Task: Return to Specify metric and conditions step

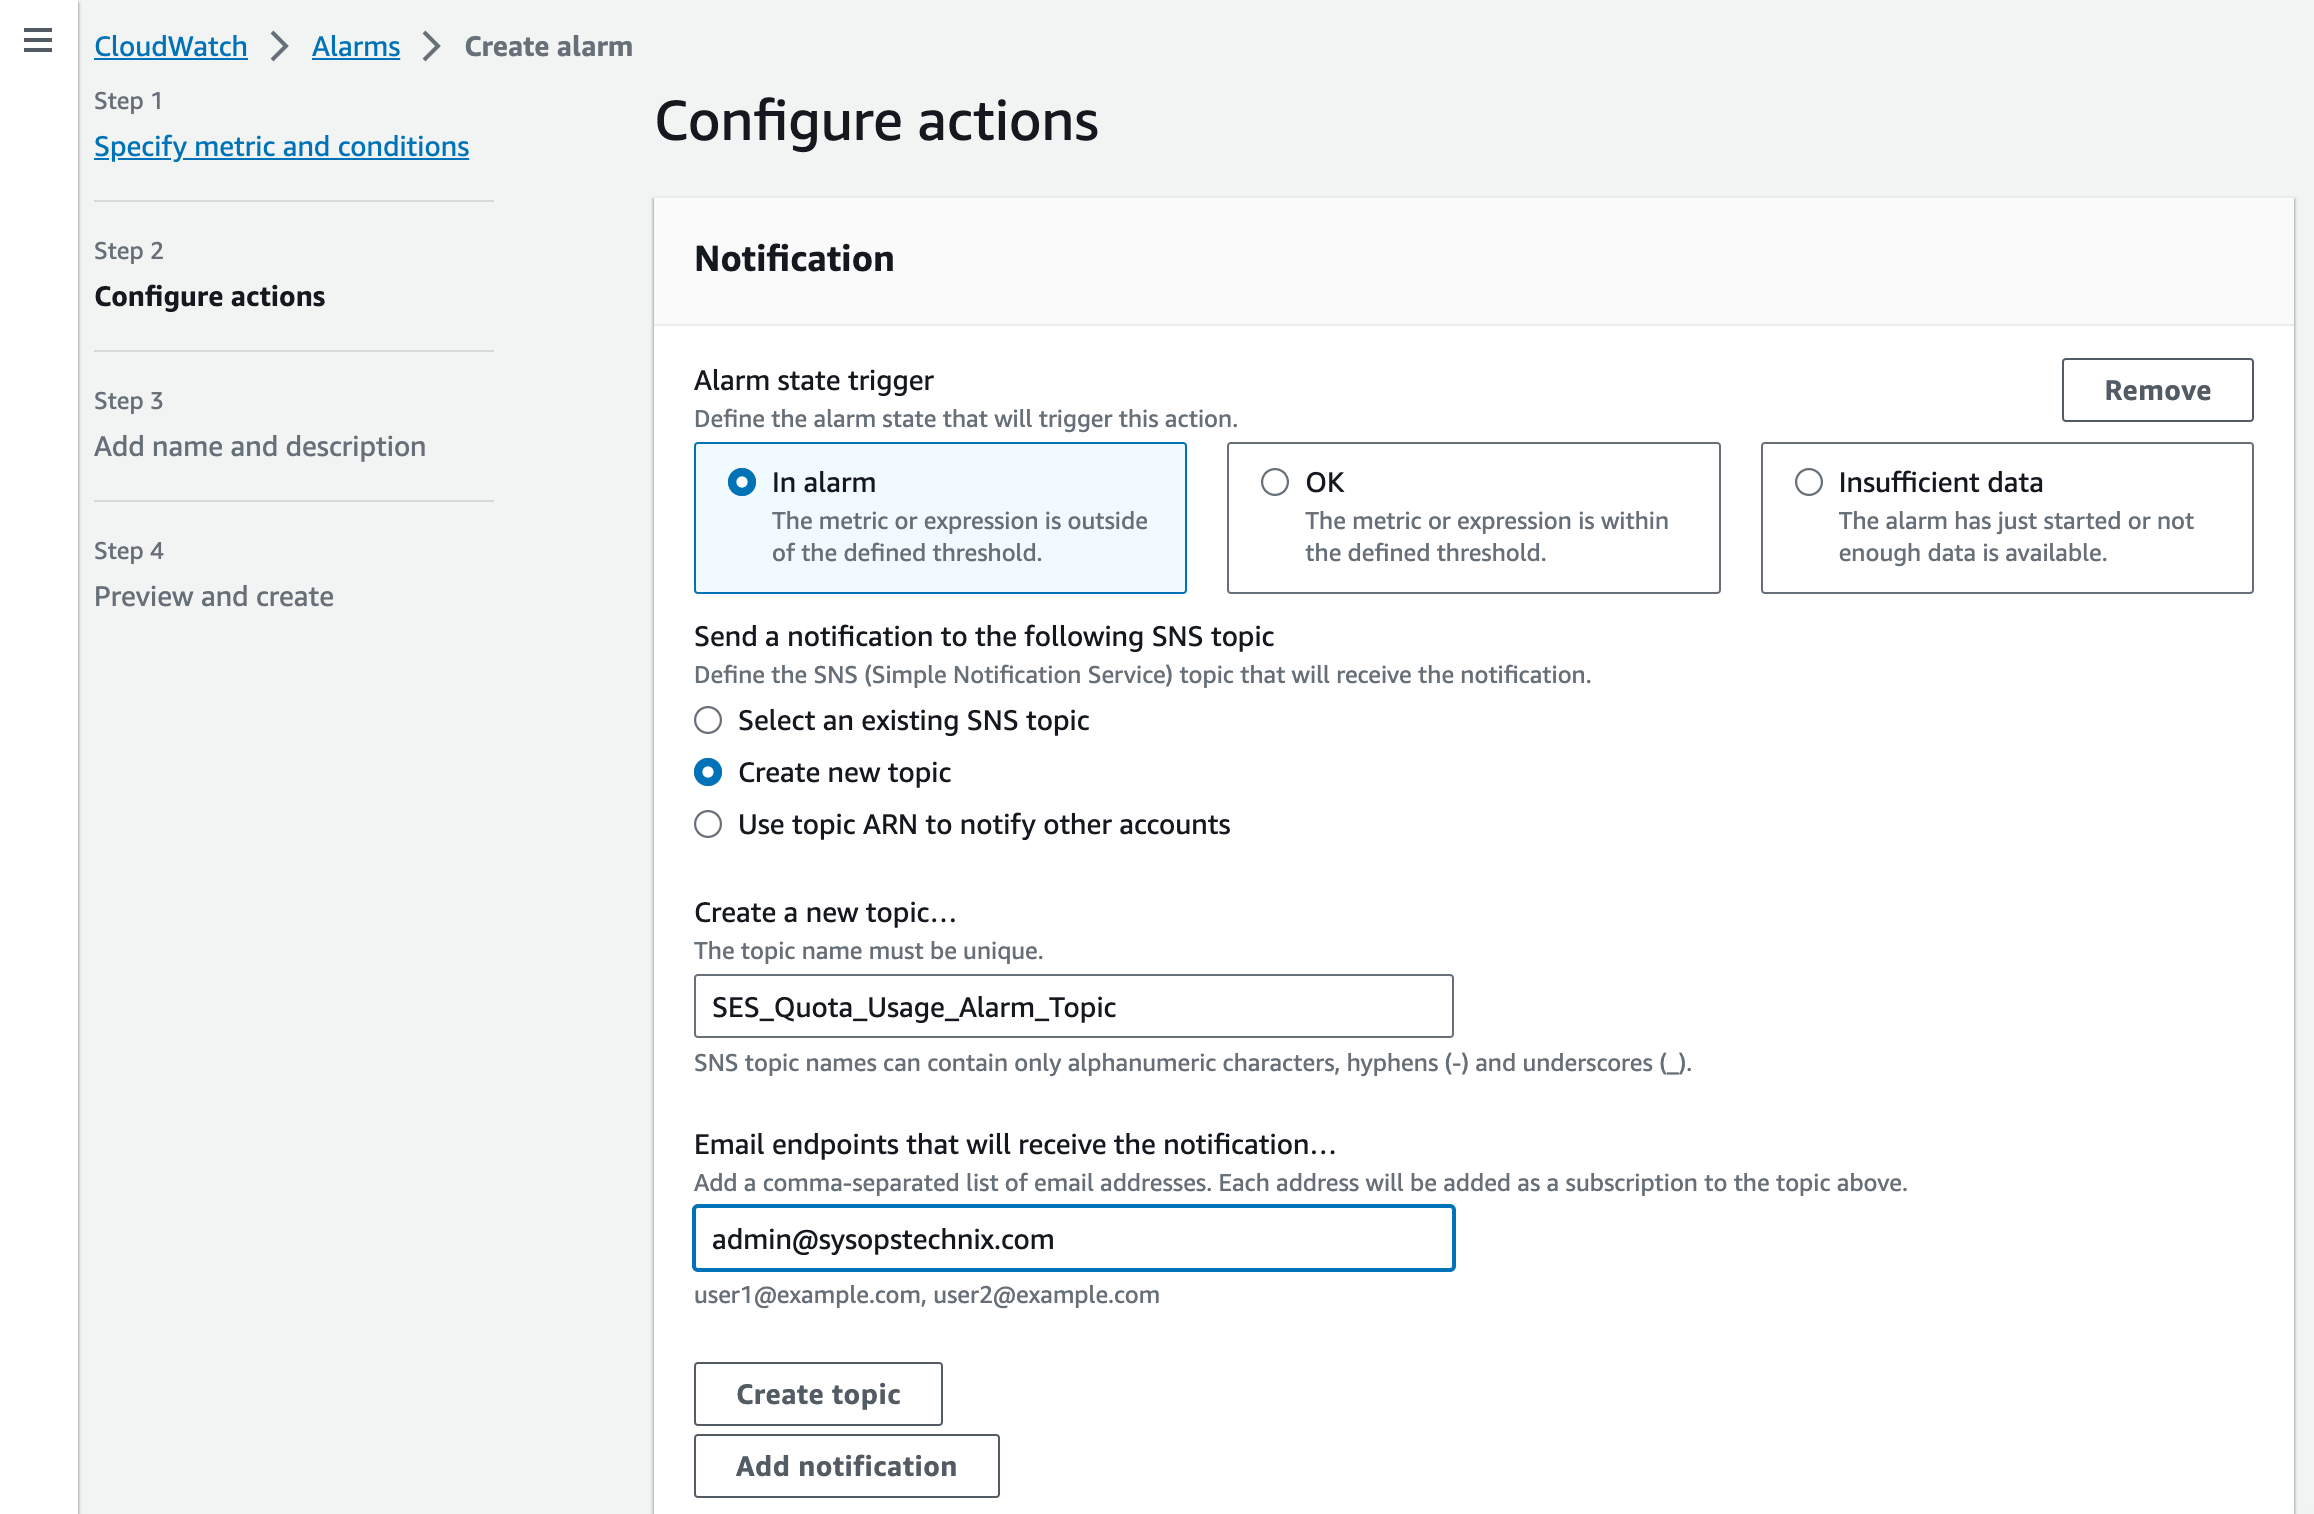Action: point(281,146)
